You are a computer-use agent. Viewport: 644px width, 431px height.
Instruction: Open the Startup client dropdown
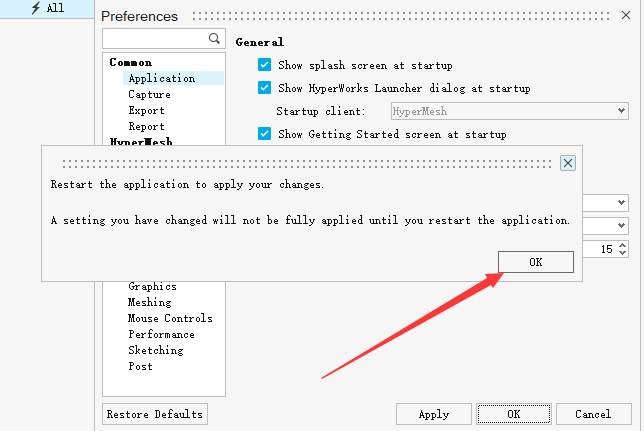pyautogui.click(x=509, y=110)
